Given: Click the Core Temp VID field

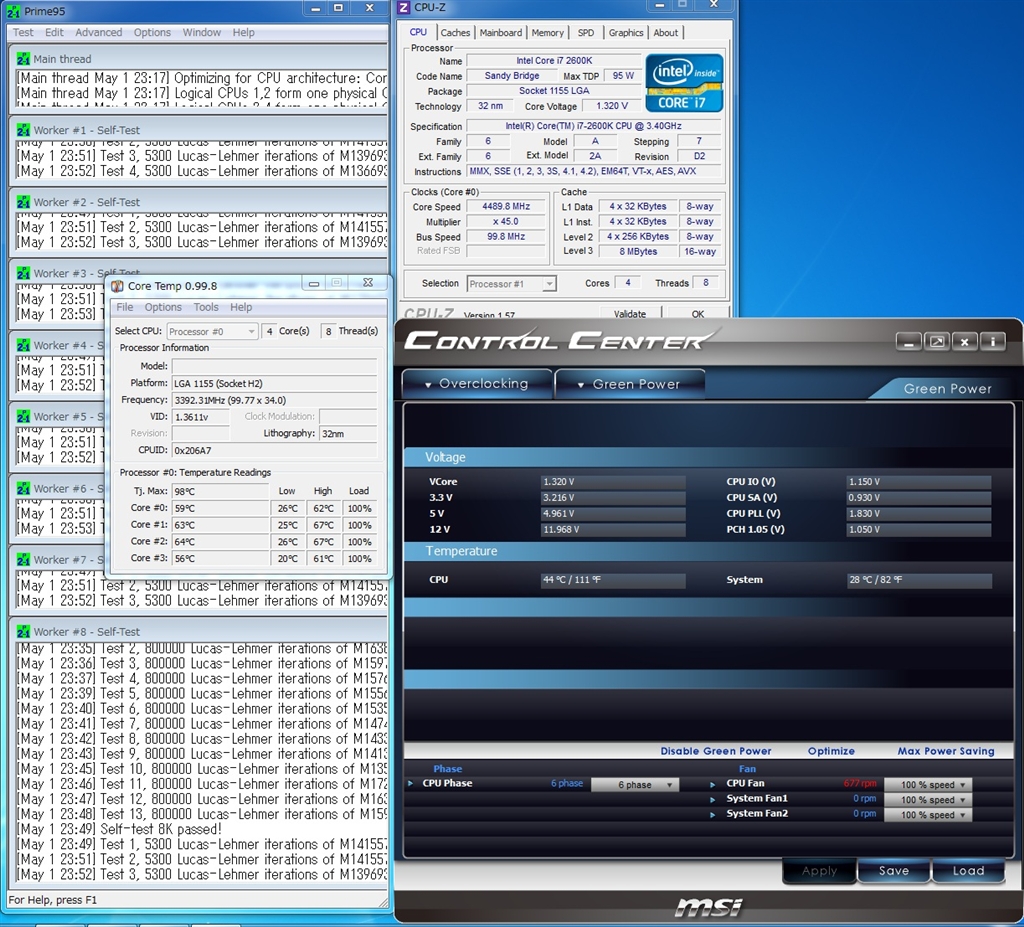Looking at the screenshot, I should pyautogui.click(x=200, y=417).
